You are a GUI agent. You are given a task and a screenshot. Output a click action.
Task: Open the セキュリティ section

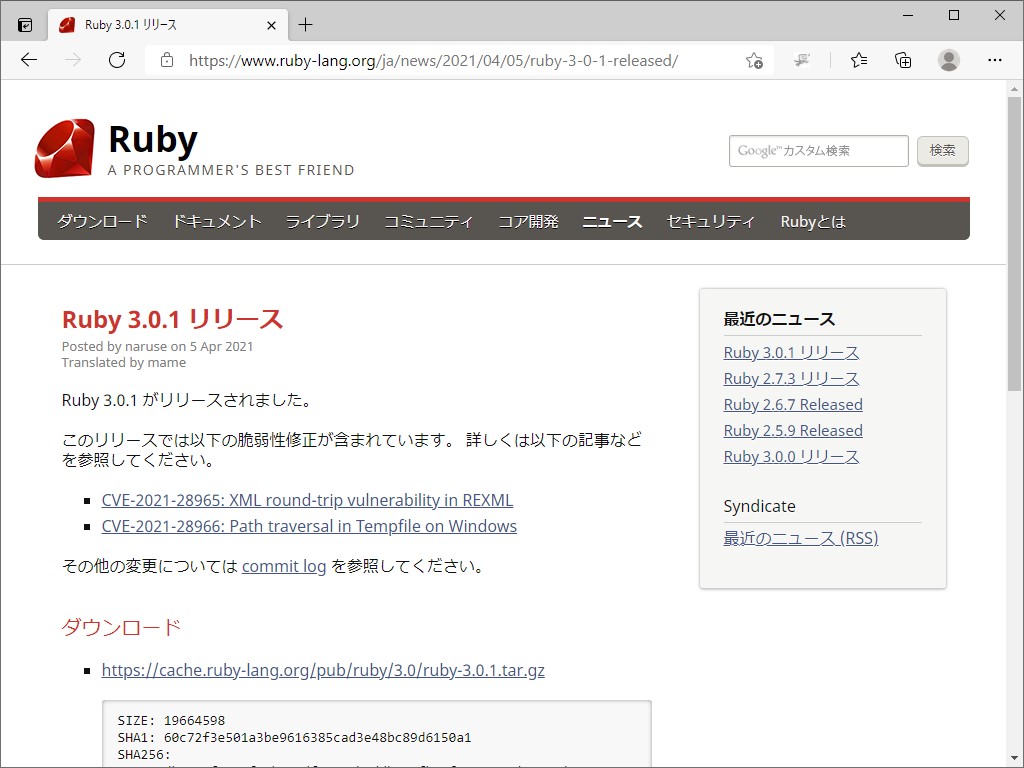[711, 221]
